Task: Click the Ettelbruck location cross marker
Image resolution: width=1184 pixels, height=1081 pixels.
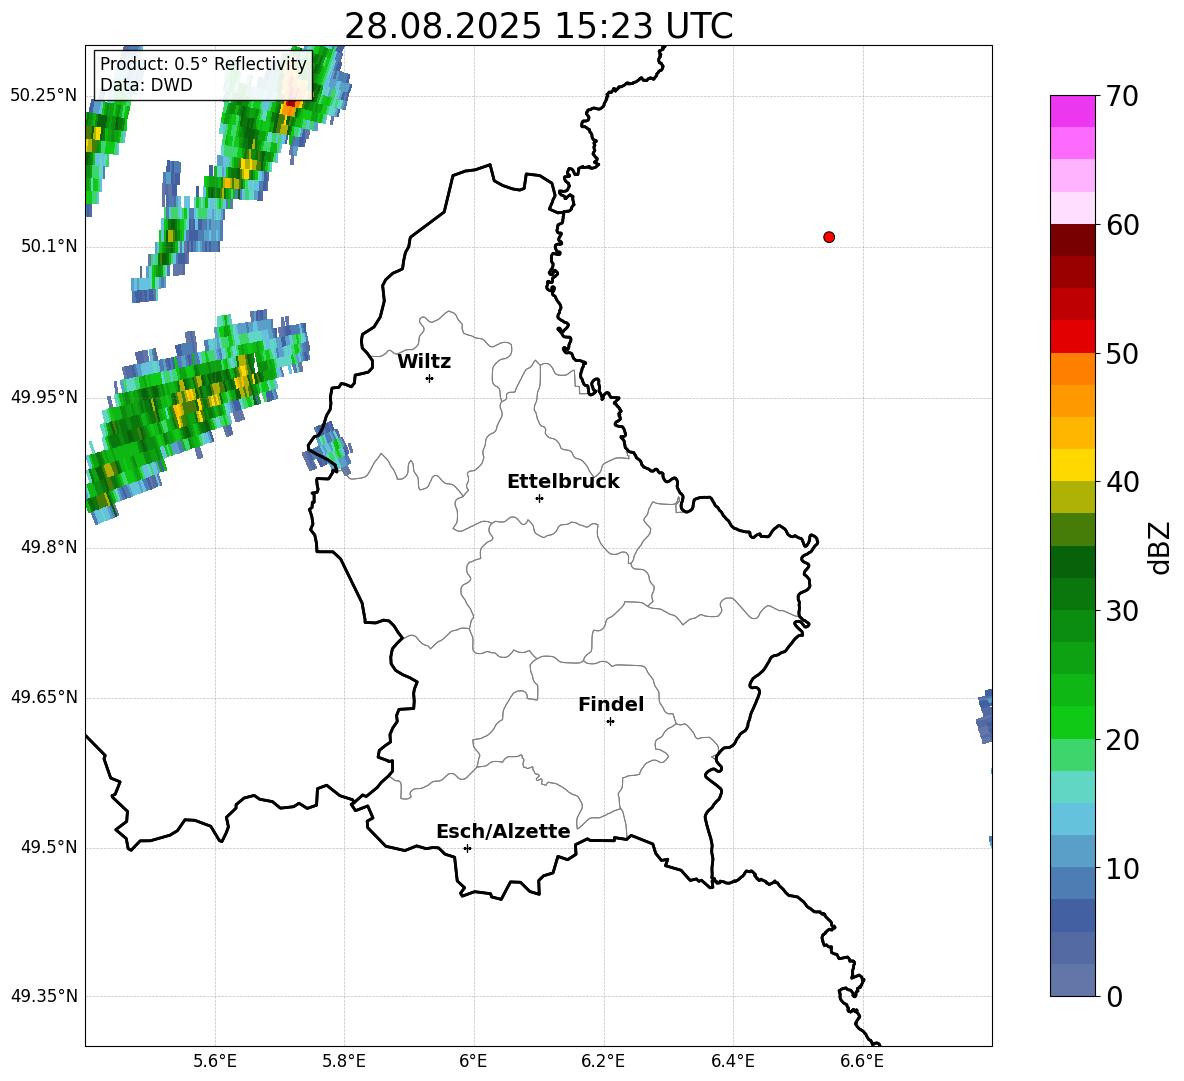Action: 539,498
